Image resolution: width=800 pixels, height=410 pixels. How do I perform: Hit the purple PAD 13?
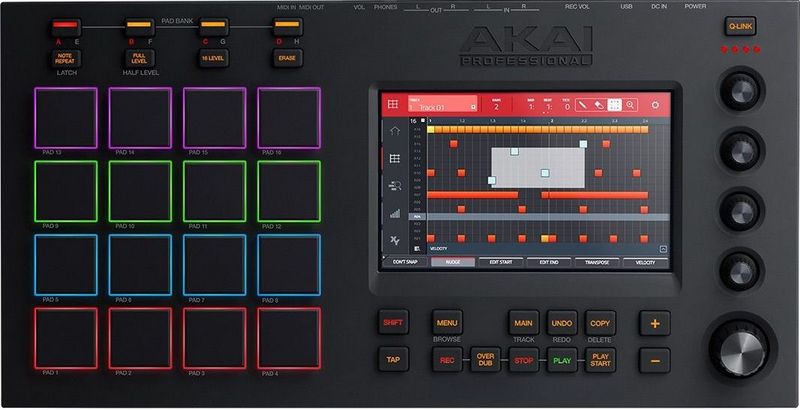[x=66, y=118]
